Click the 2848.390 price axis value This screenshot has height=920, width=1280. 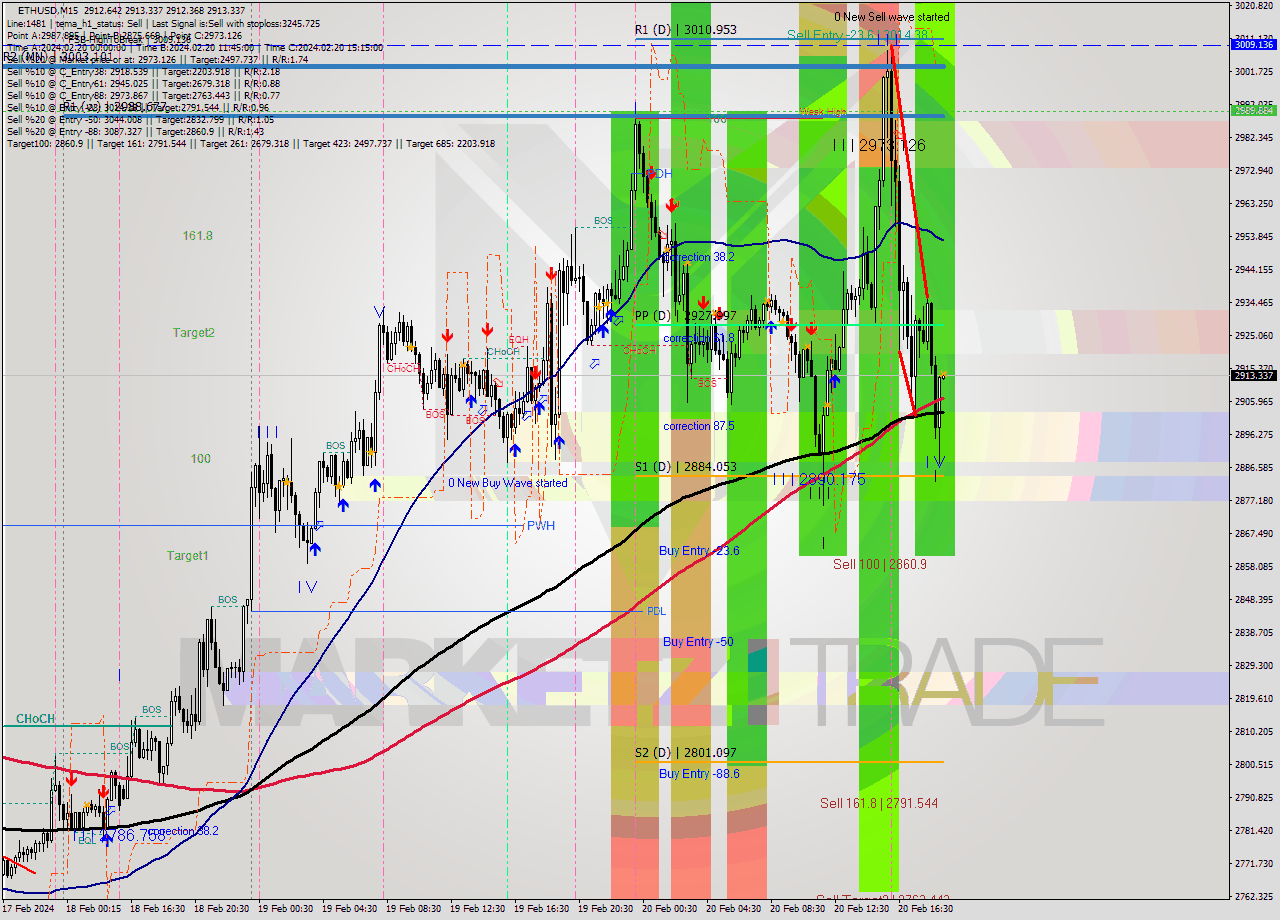[x=1253, y=600]
